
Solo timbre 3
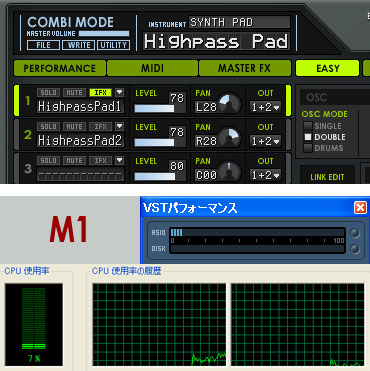click(x=48, y=160)
